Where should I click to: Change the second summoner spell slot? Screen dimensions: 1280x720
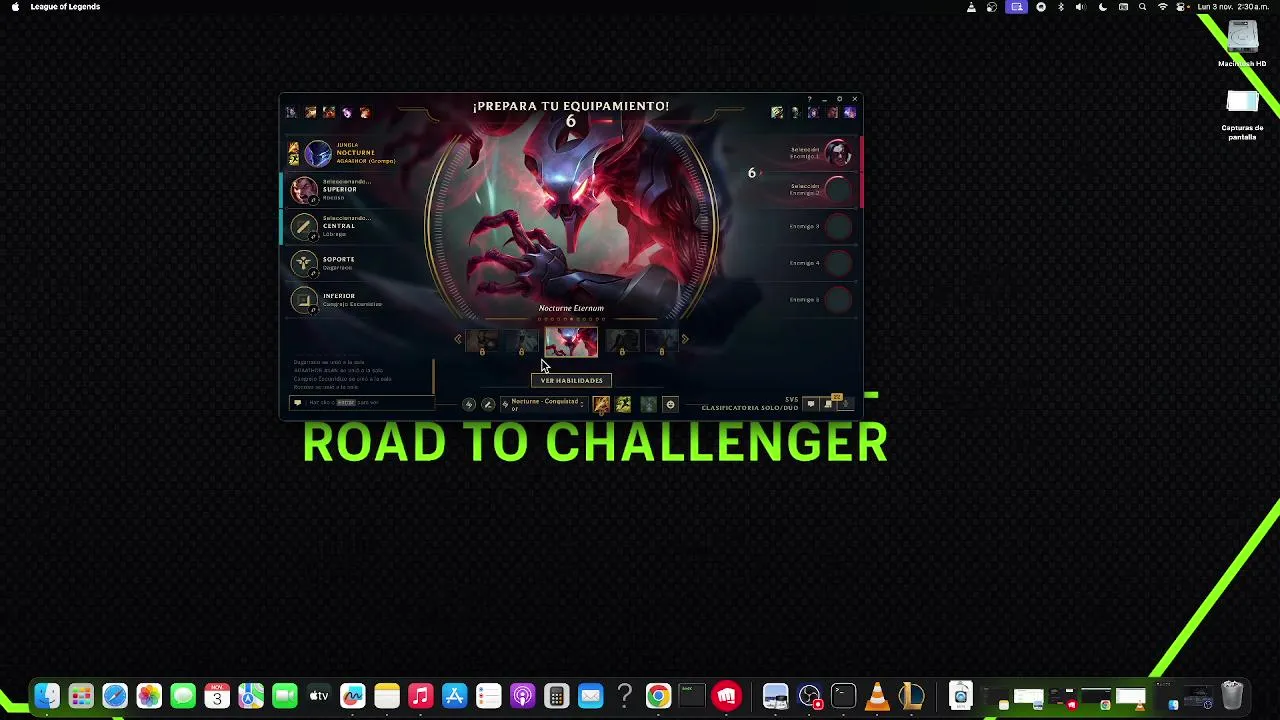(x=623, y=404)
